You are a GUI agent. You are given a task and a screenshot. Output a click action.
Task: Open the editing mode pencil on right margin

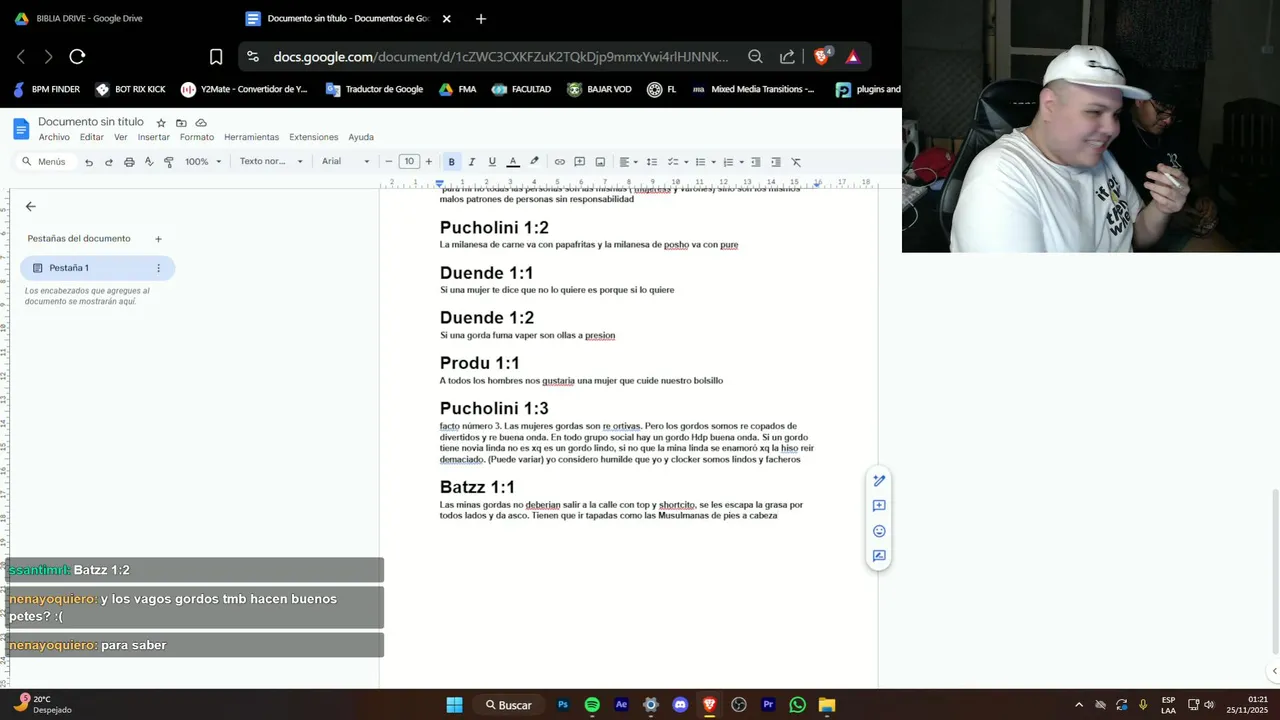(x=879, y=481)
